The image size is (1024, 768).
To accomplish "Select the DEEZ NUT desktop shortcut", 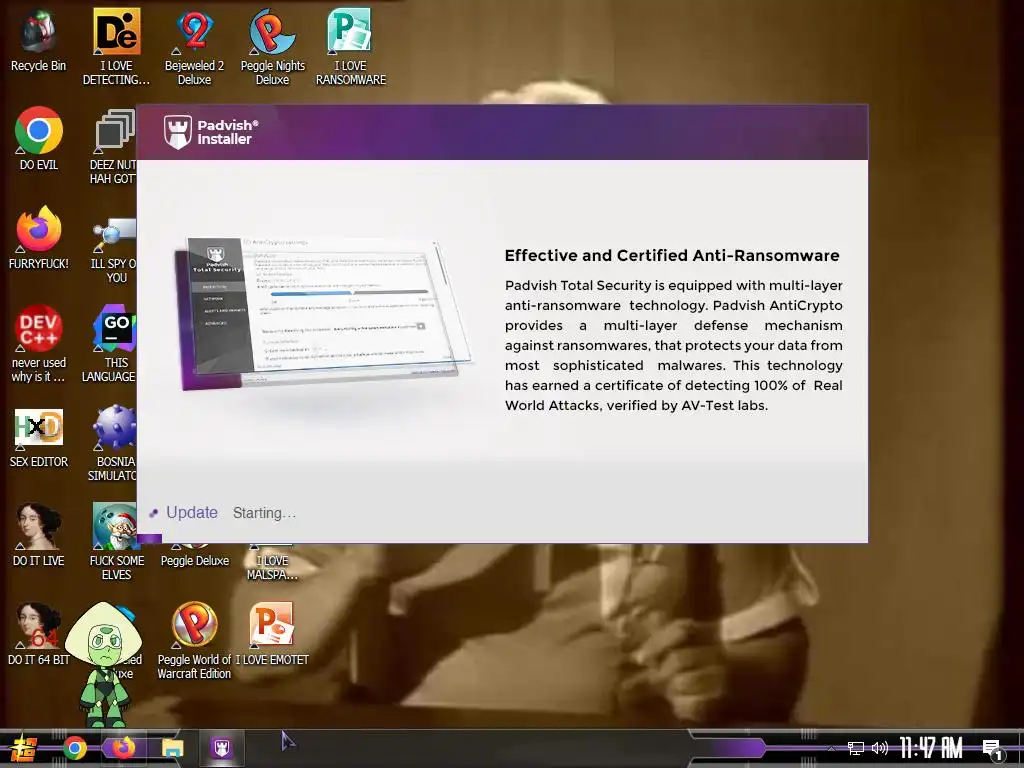I will click(x=114, y=146).
